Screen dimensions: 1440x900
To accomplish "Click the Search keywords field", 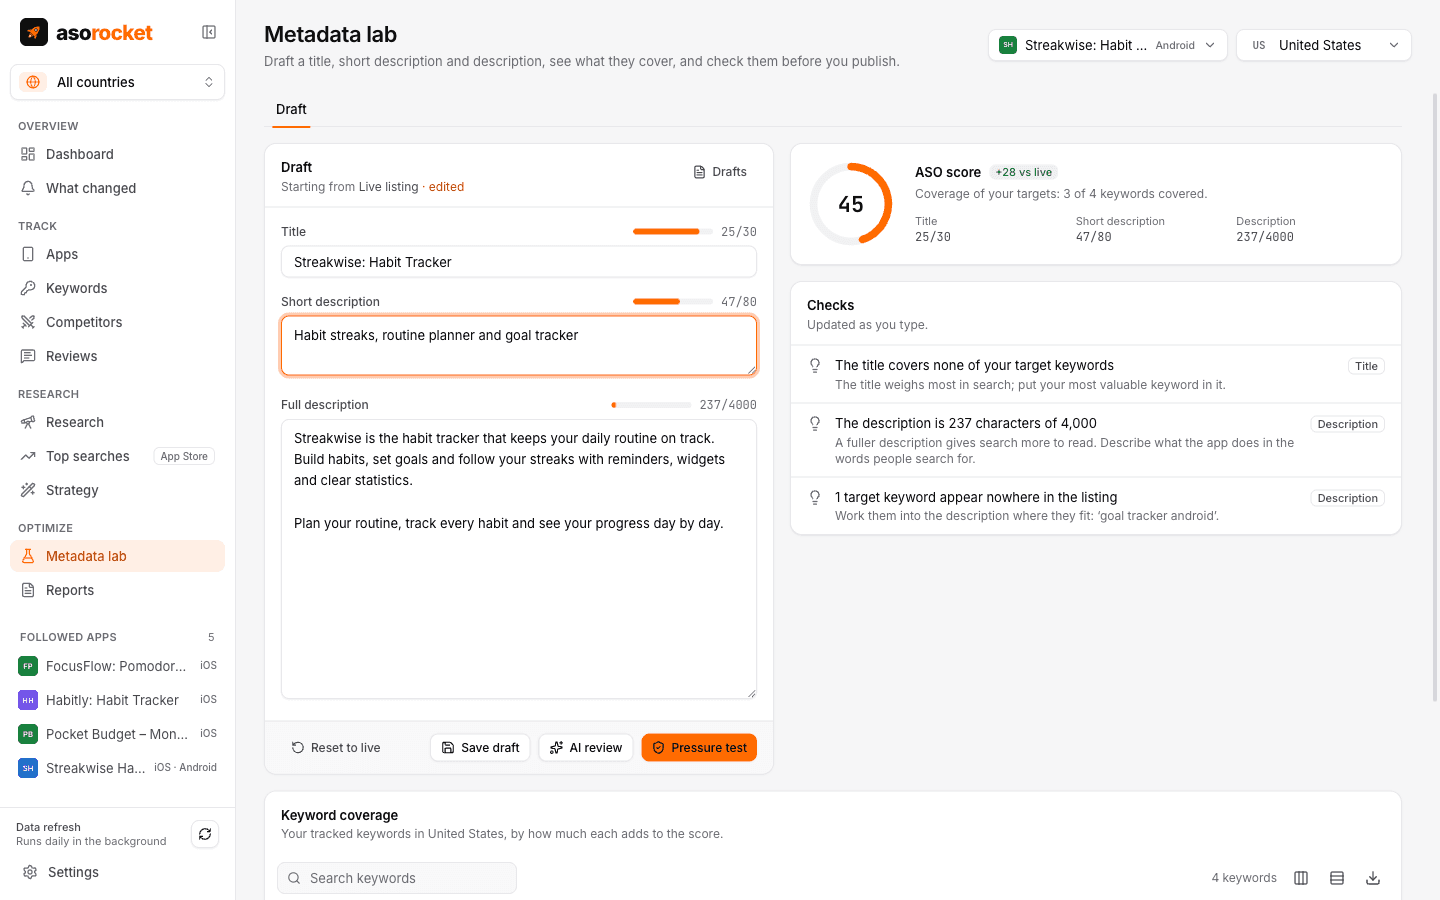I will 397,878.
